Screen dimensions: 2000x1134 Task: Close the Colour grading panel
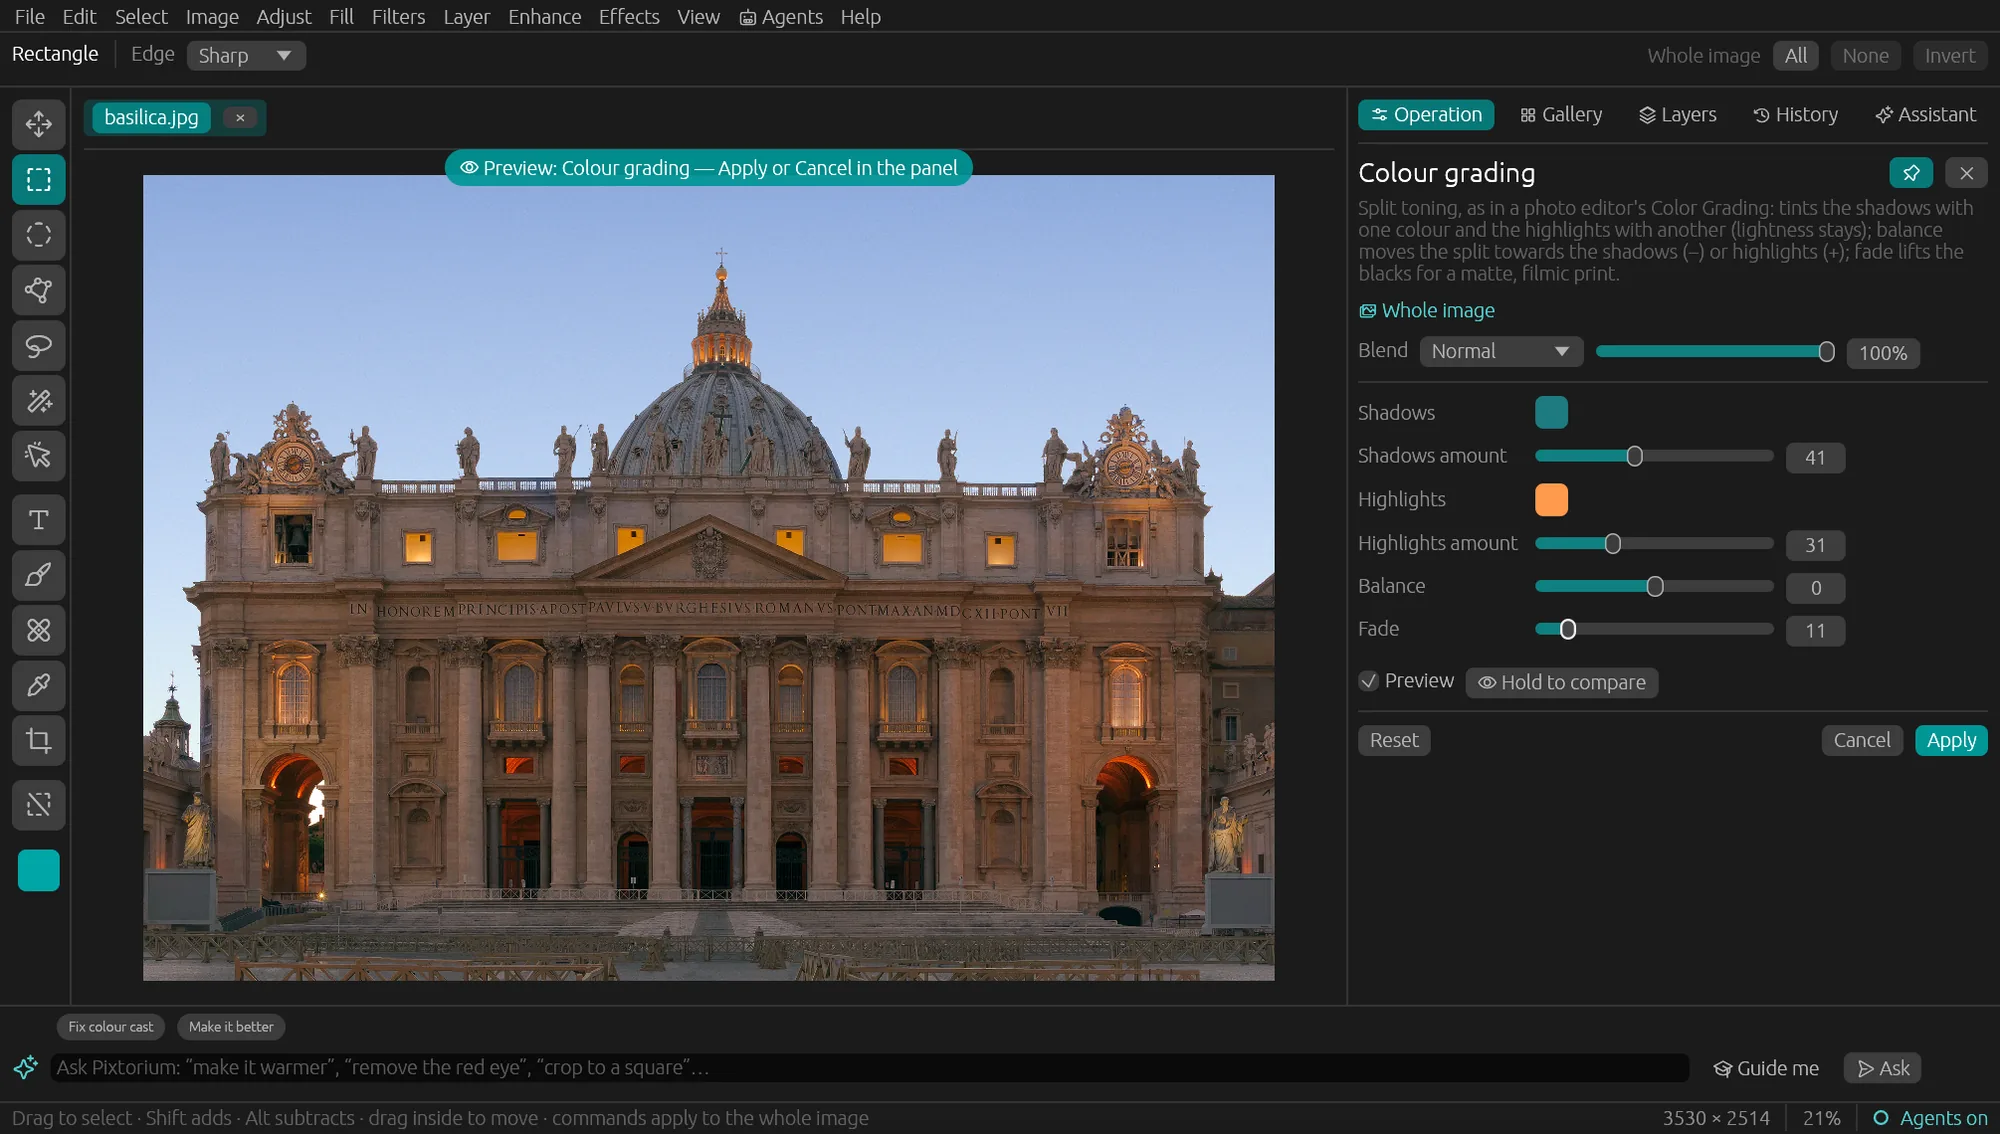1966,173
